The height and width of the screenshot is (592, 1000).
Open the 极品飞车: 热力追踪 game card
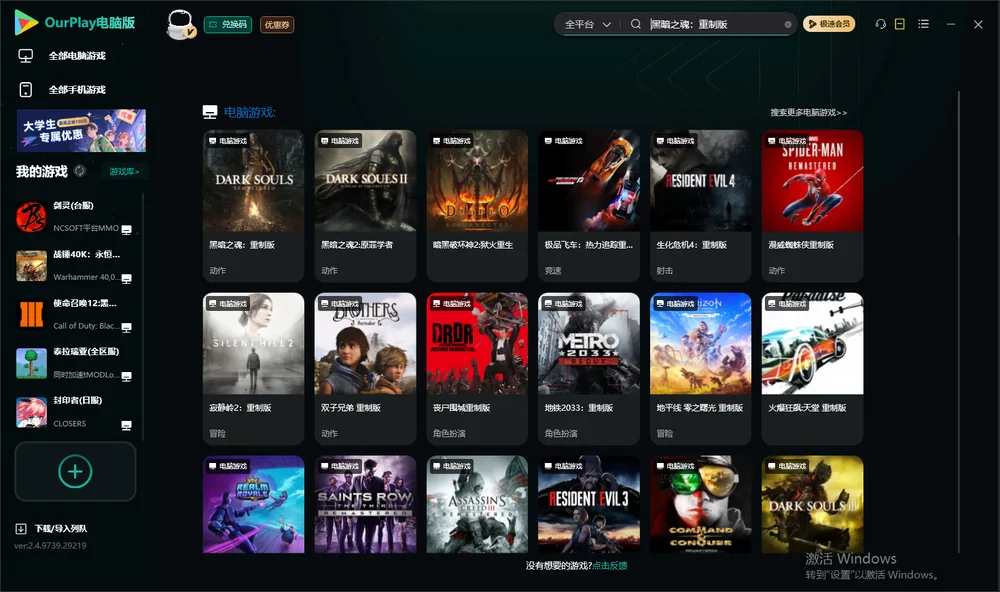[589, 205]
